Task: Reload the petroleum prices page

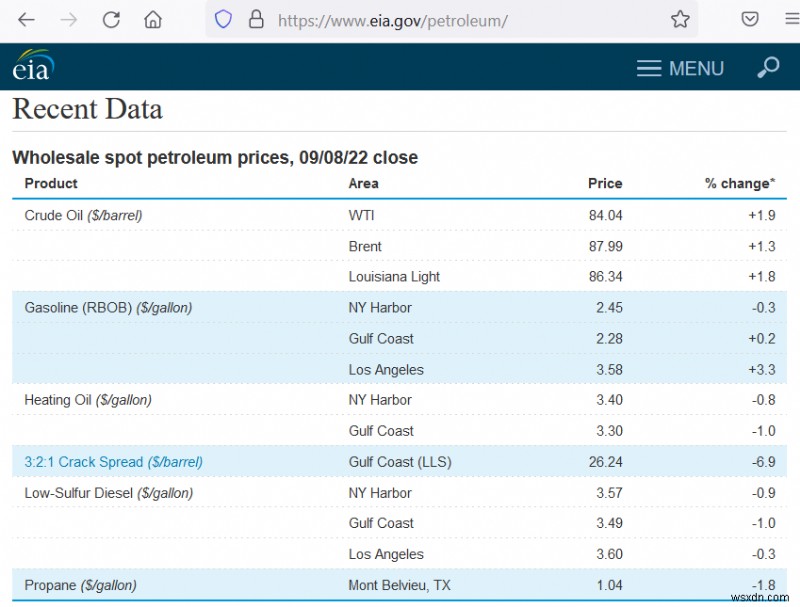Action: pos(110,19)
